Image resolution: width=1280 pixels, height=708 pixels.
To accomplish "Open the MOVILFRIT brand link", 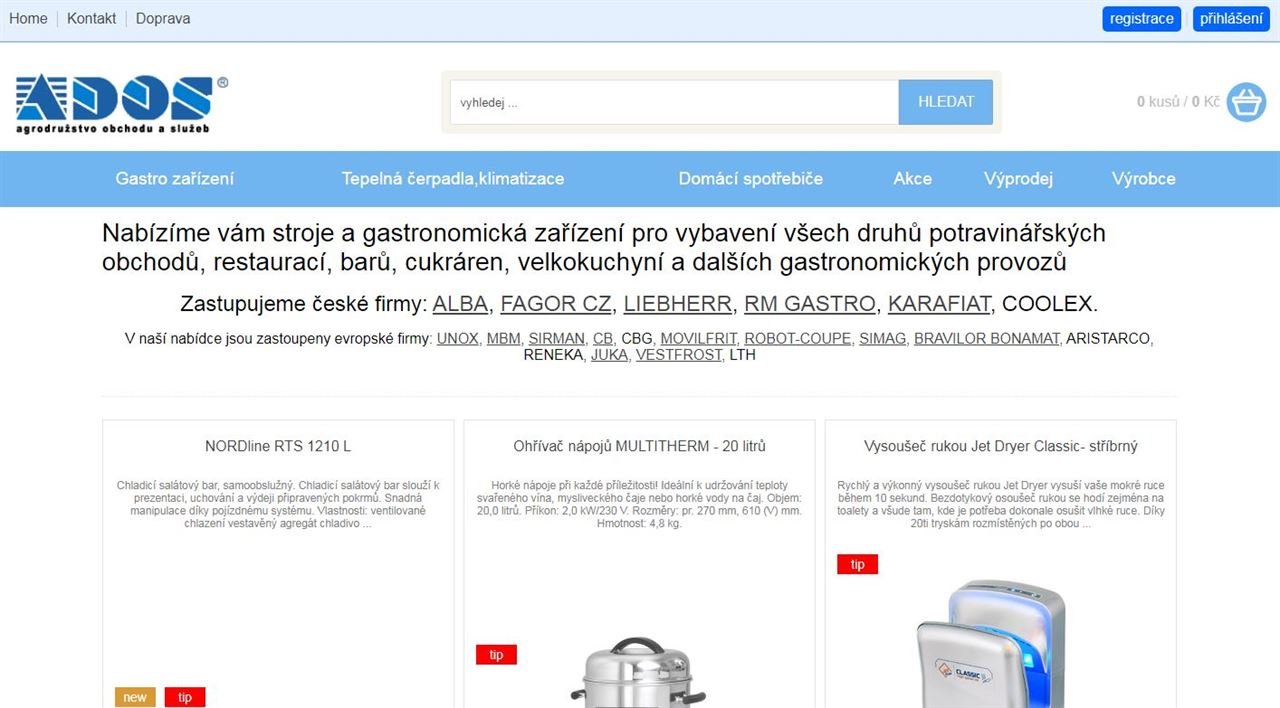I will pos(698,339).
